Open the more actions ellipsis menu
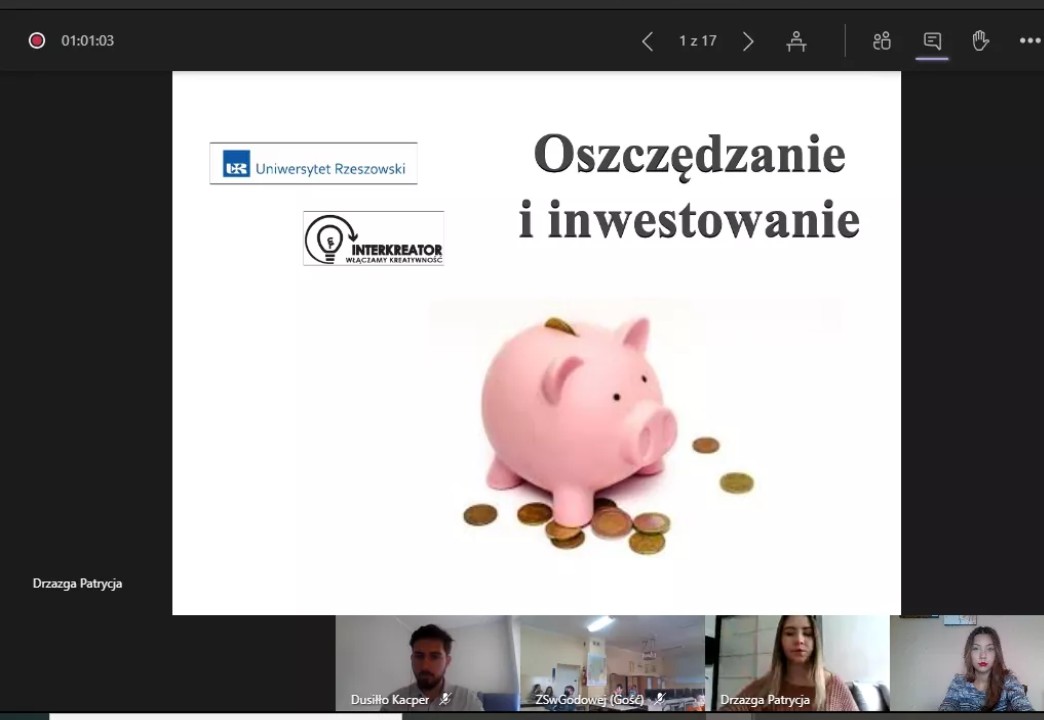 point(1029,41)
